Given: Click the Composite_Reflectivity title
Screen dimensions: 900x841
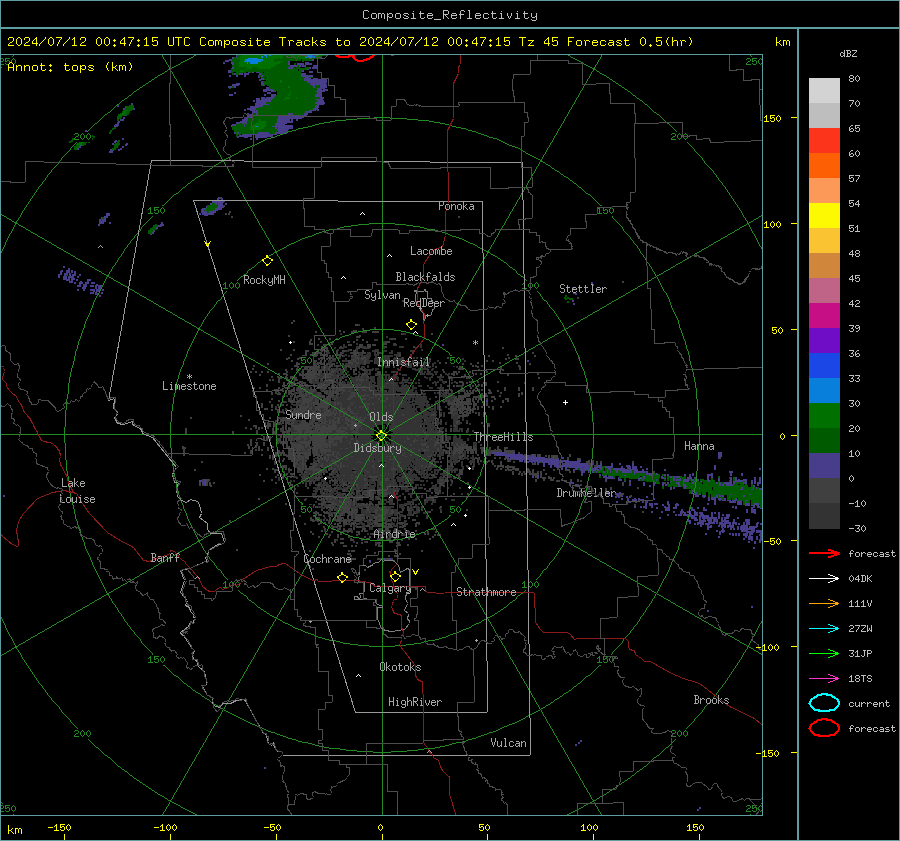Looking at the screenshot, I should [x=450, y=15].
